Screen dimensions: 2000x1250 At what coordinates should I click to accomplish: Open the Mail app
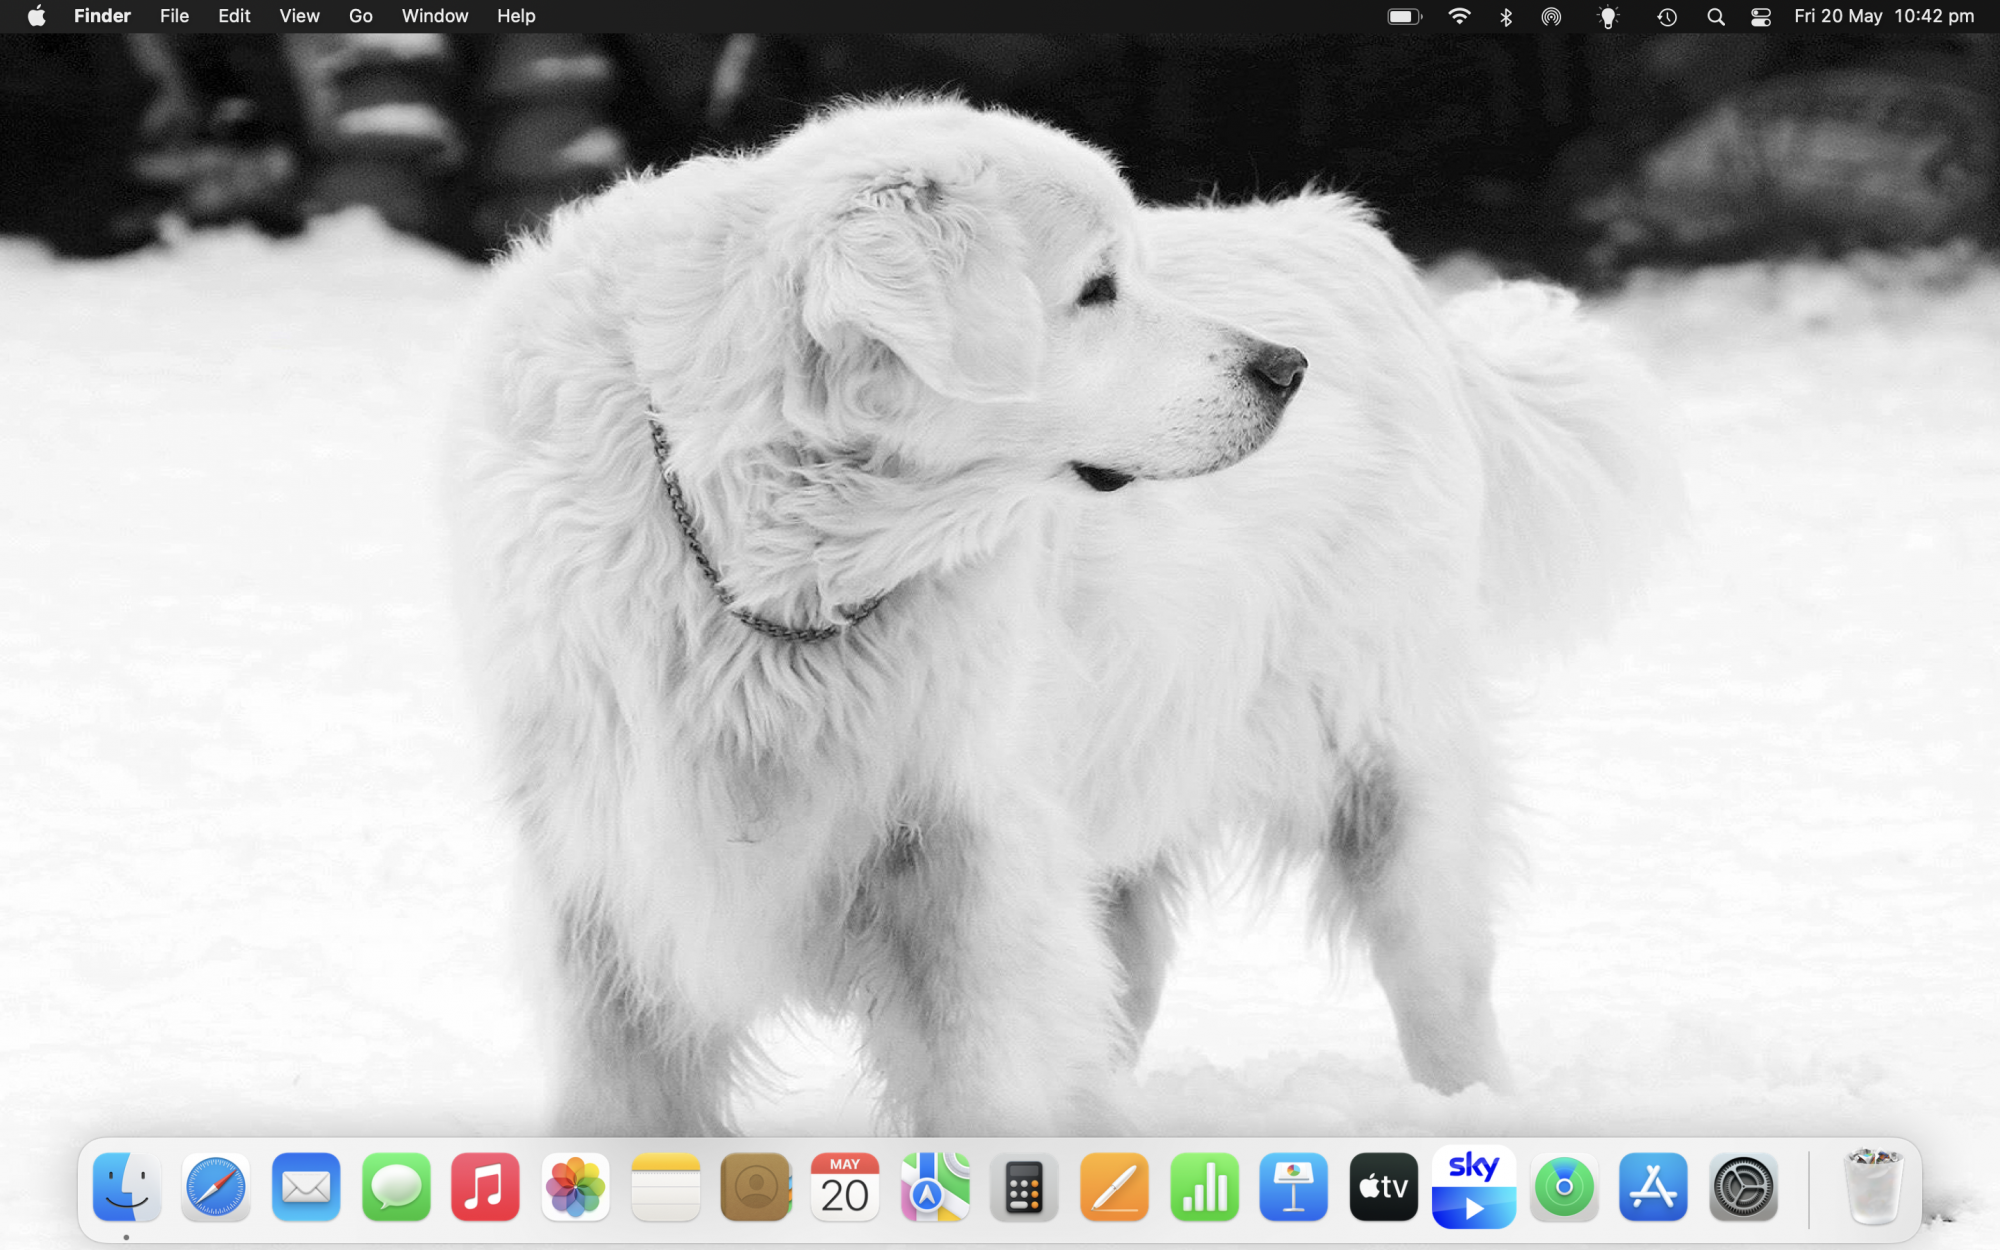click(x=305, y=1187)
